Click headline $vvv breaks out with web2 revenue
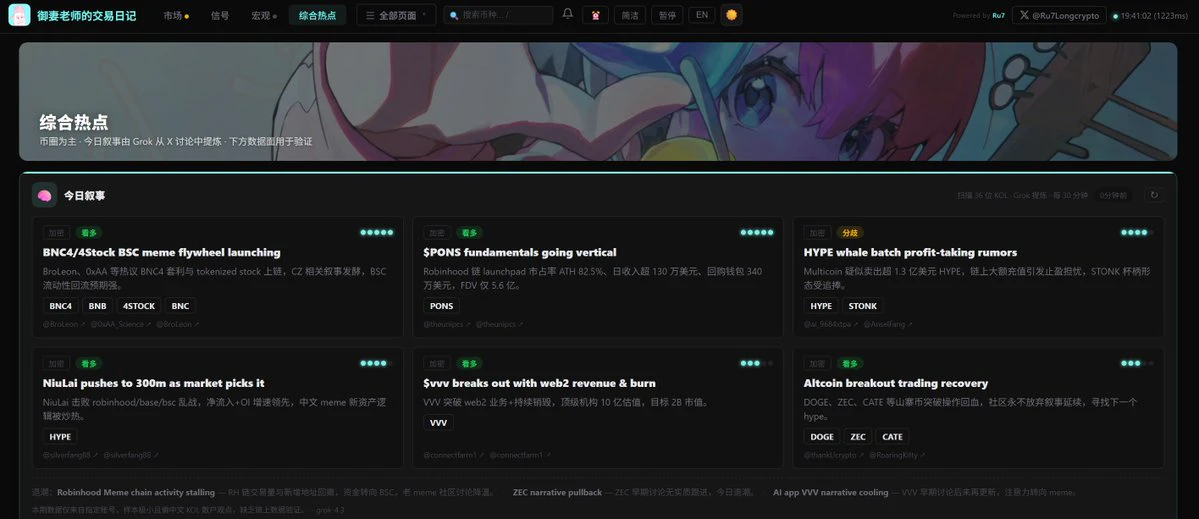1199x519 pixels. tap(539, 383)
